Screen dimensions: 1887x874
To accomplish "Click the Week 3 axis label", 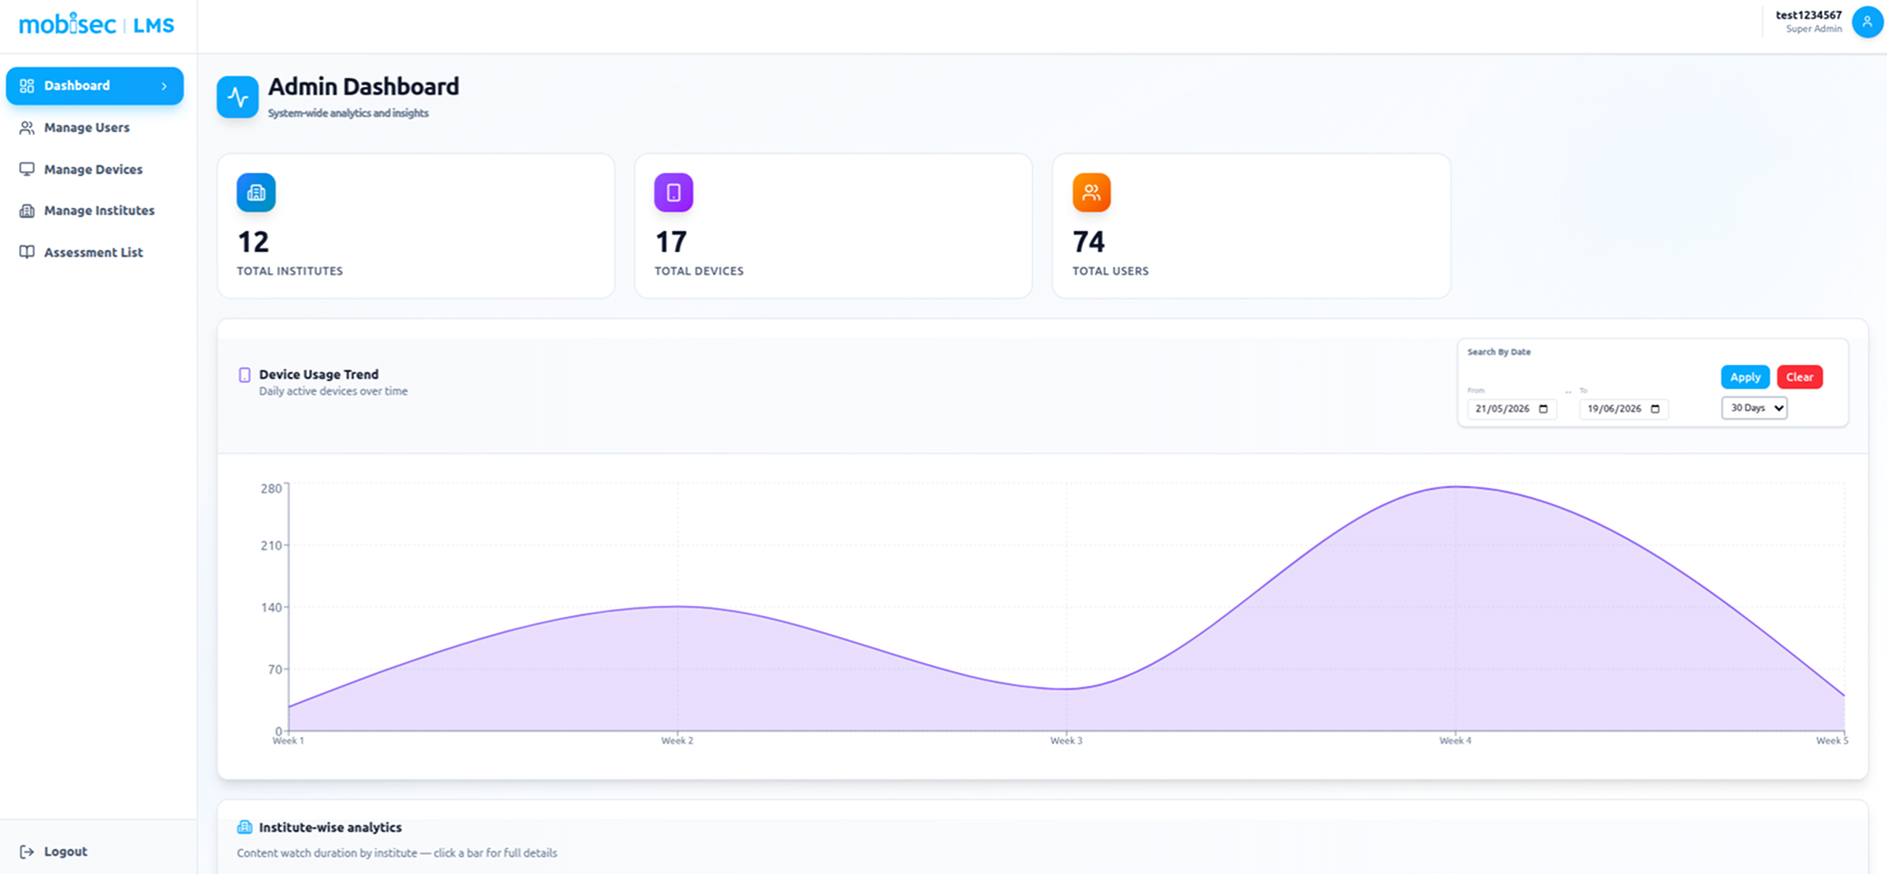I will point(1066,741).
